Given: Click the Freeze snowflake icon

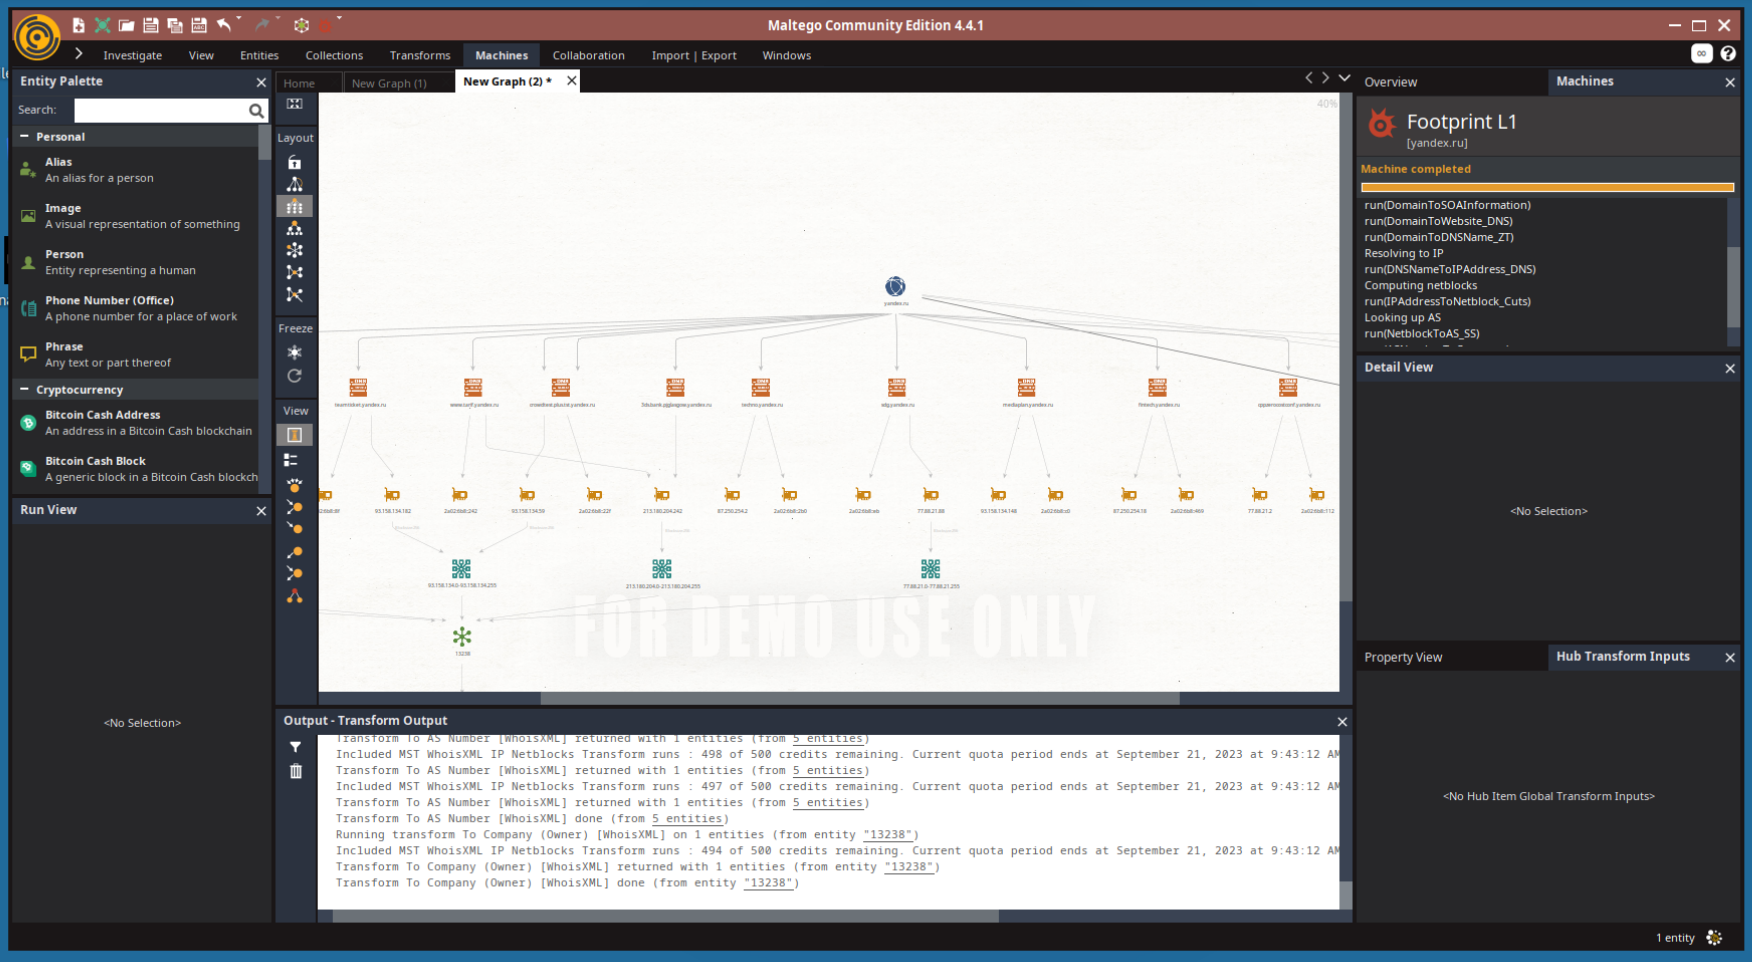Looking at the screenshot, I should 294,352.
